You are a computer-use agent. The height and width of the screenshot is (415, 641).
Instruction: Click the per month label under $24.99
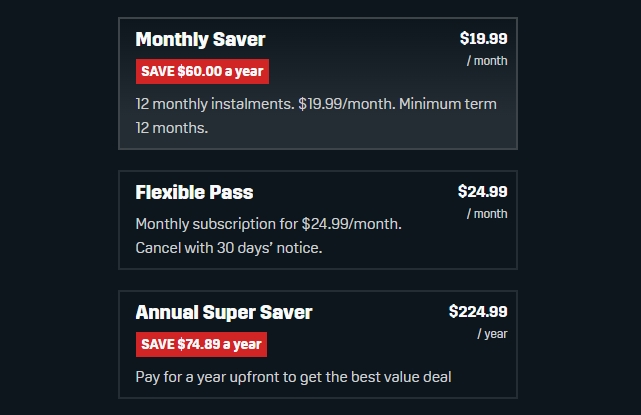point(487,214)
